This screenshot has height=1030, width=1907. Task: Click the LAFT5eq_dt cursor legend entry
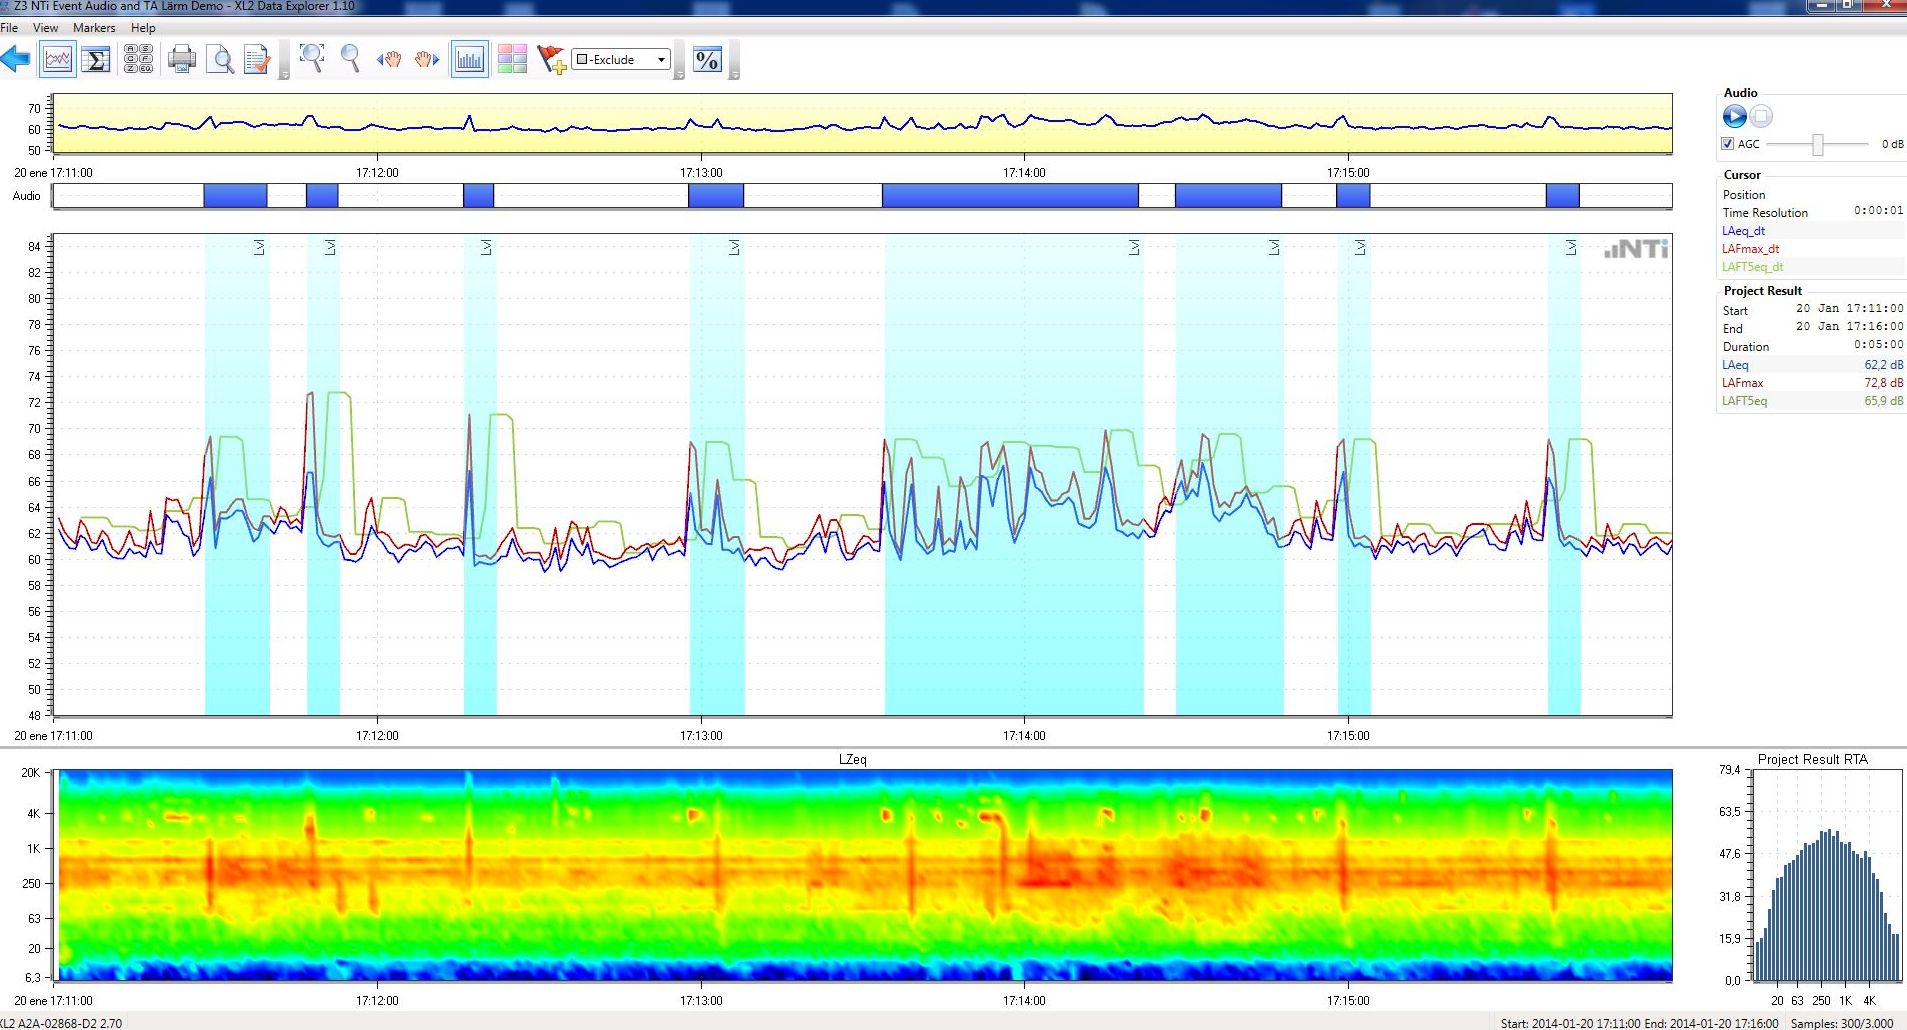1752,267
